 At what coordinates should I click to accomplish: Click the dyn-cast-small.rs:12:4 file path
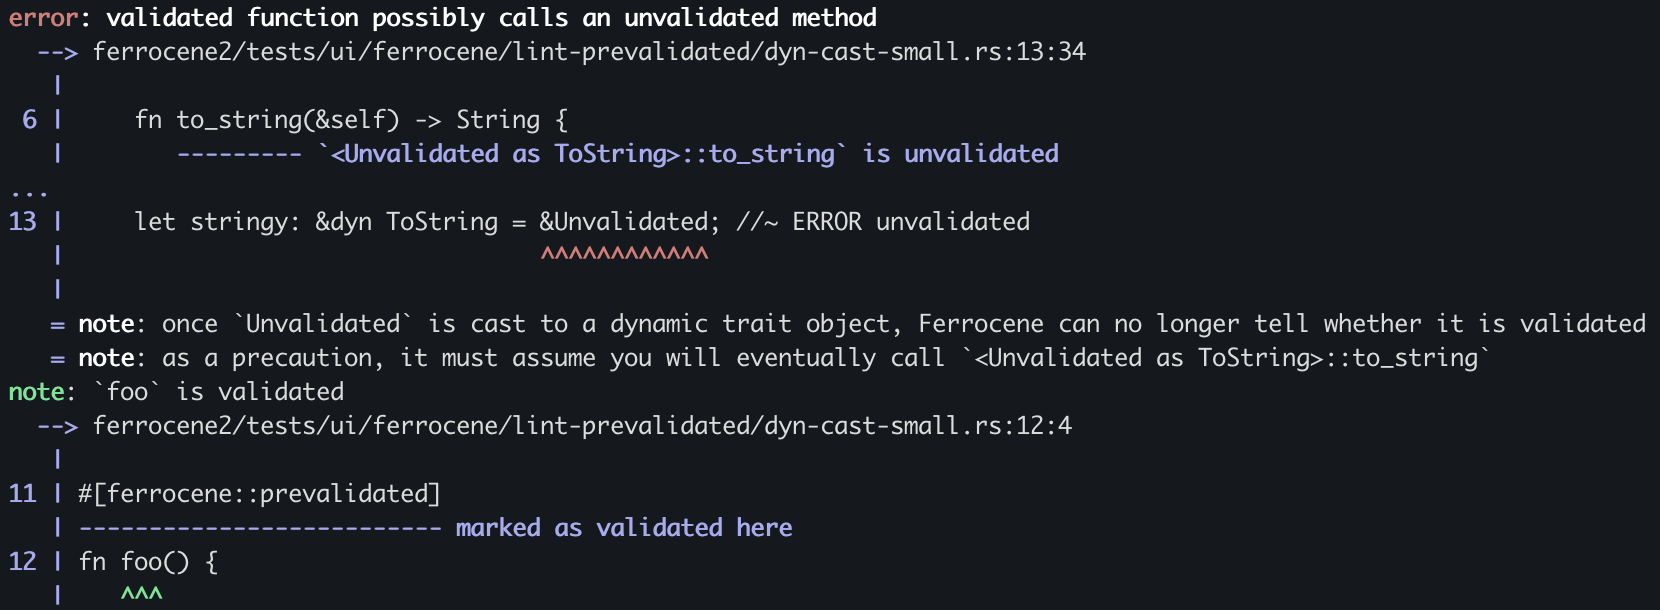pyautogui.click(x=581, y=425)
